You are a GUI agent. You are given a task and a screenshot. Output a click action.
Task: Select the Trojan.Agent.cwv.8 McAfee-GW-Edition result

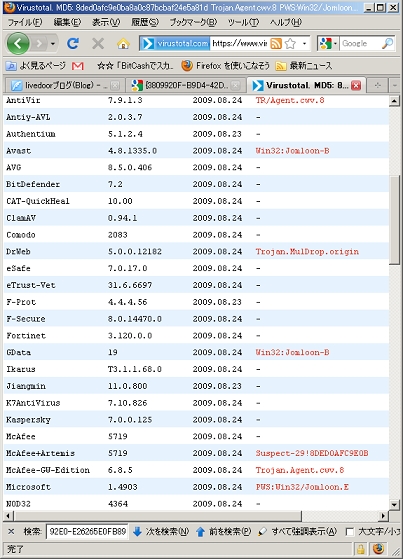pyautogui.click(x=300, y=470)
